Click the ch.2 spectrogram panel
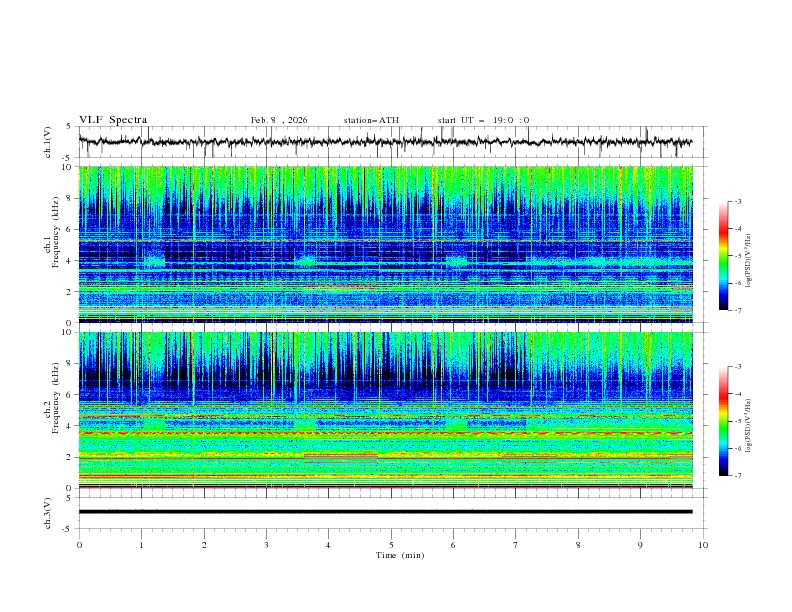Screen dimensions: 792x612 (385, 410)
